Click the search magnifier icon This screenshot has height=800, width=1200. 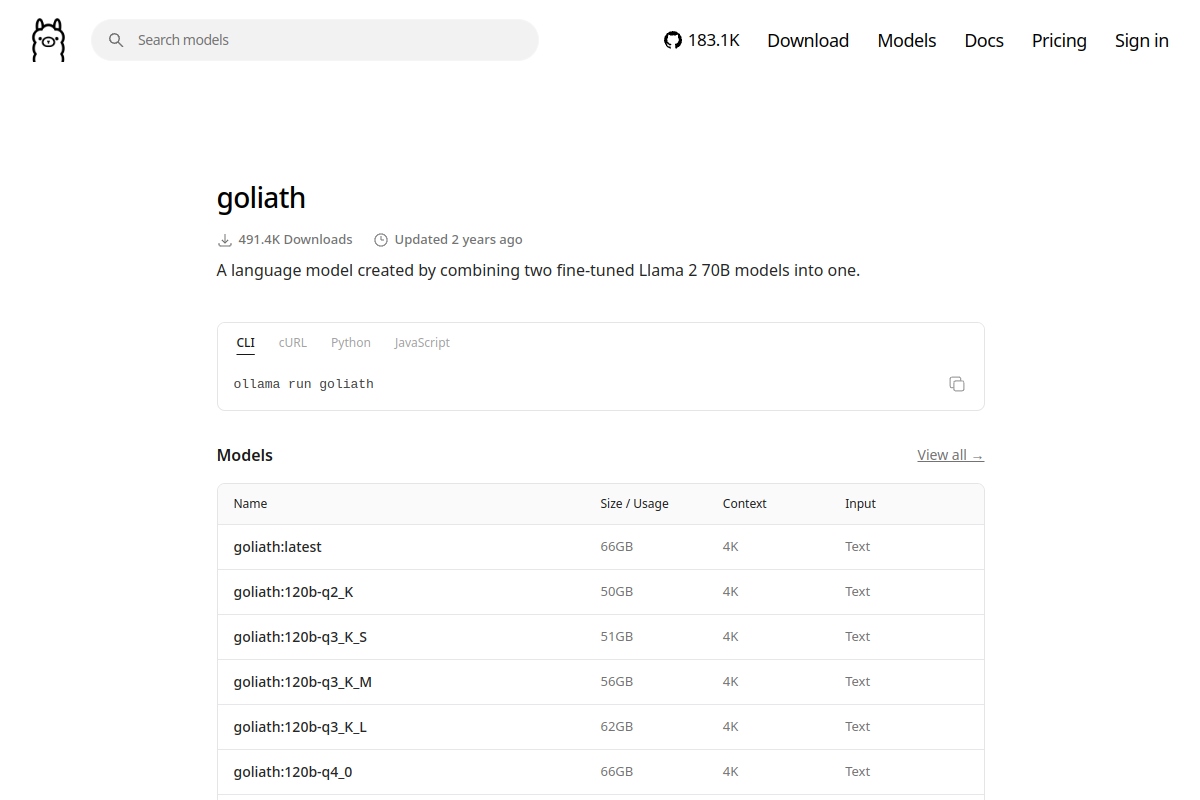pos(116,40)
